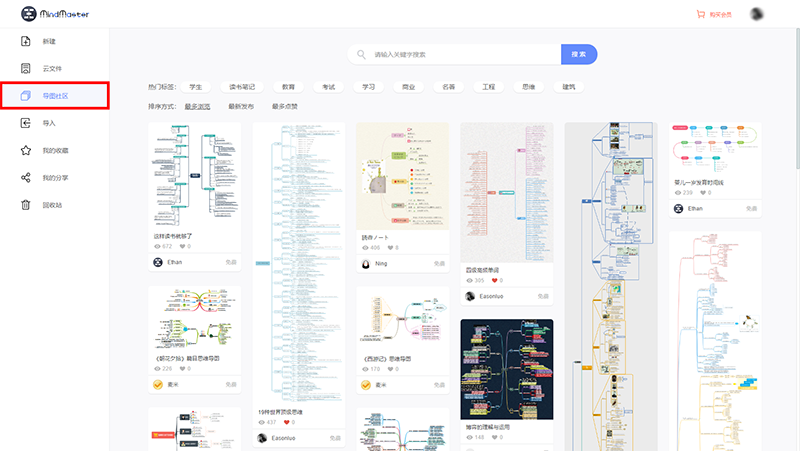This screenshot has width=800, height=451.
Task: Filter by 考试 tag
Action: pyautogui.click(x=329, y=87)
